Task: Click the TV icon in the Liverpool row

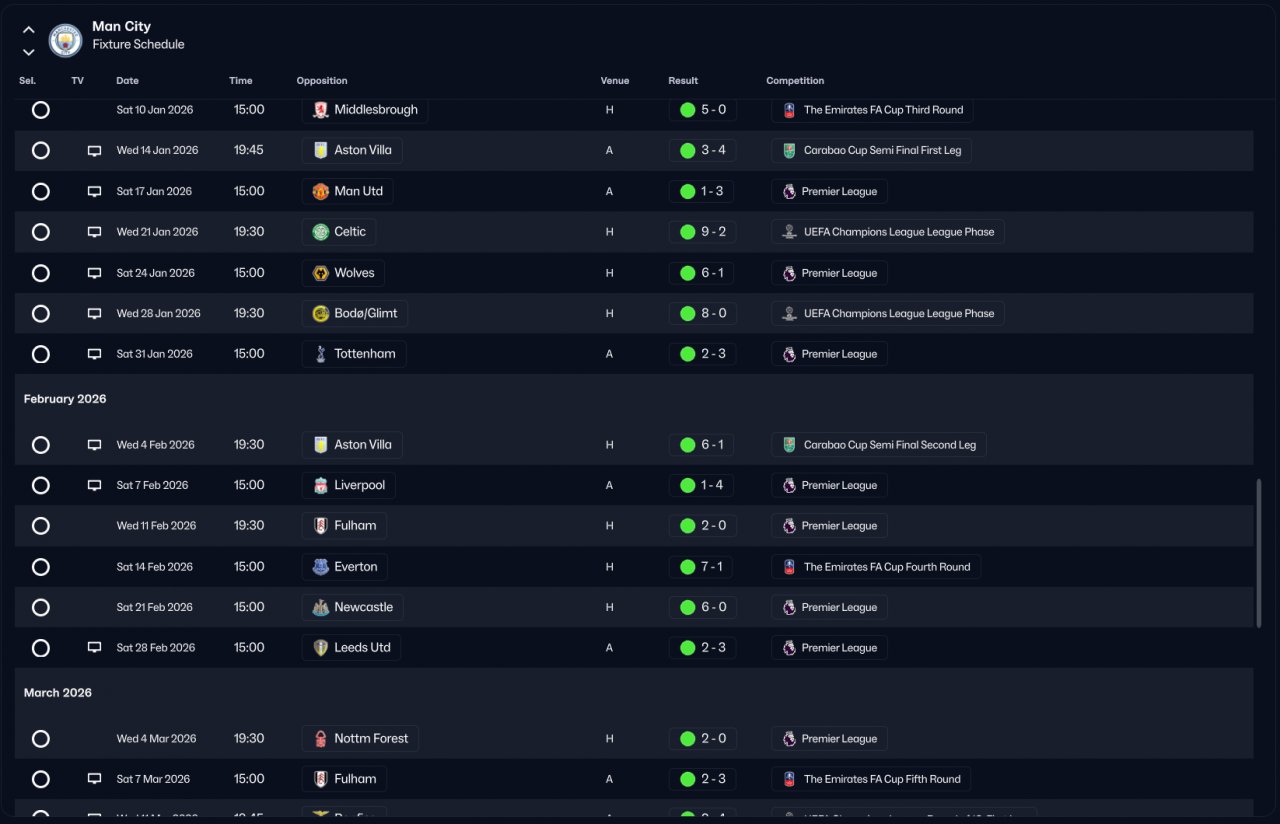Action: [x=94, y=485]
